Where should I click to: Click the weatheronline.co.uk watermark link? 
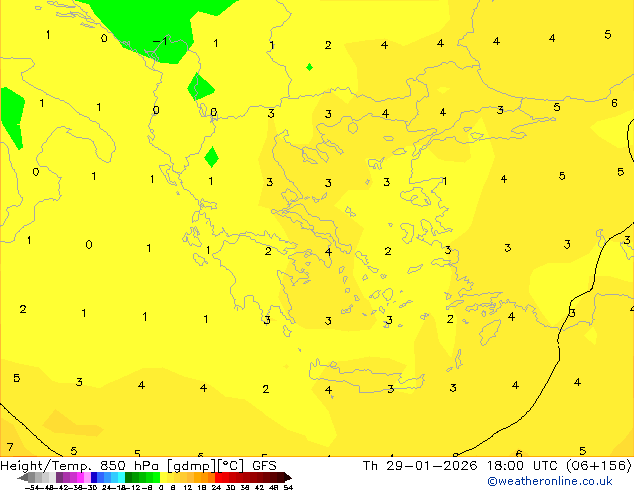549,481
